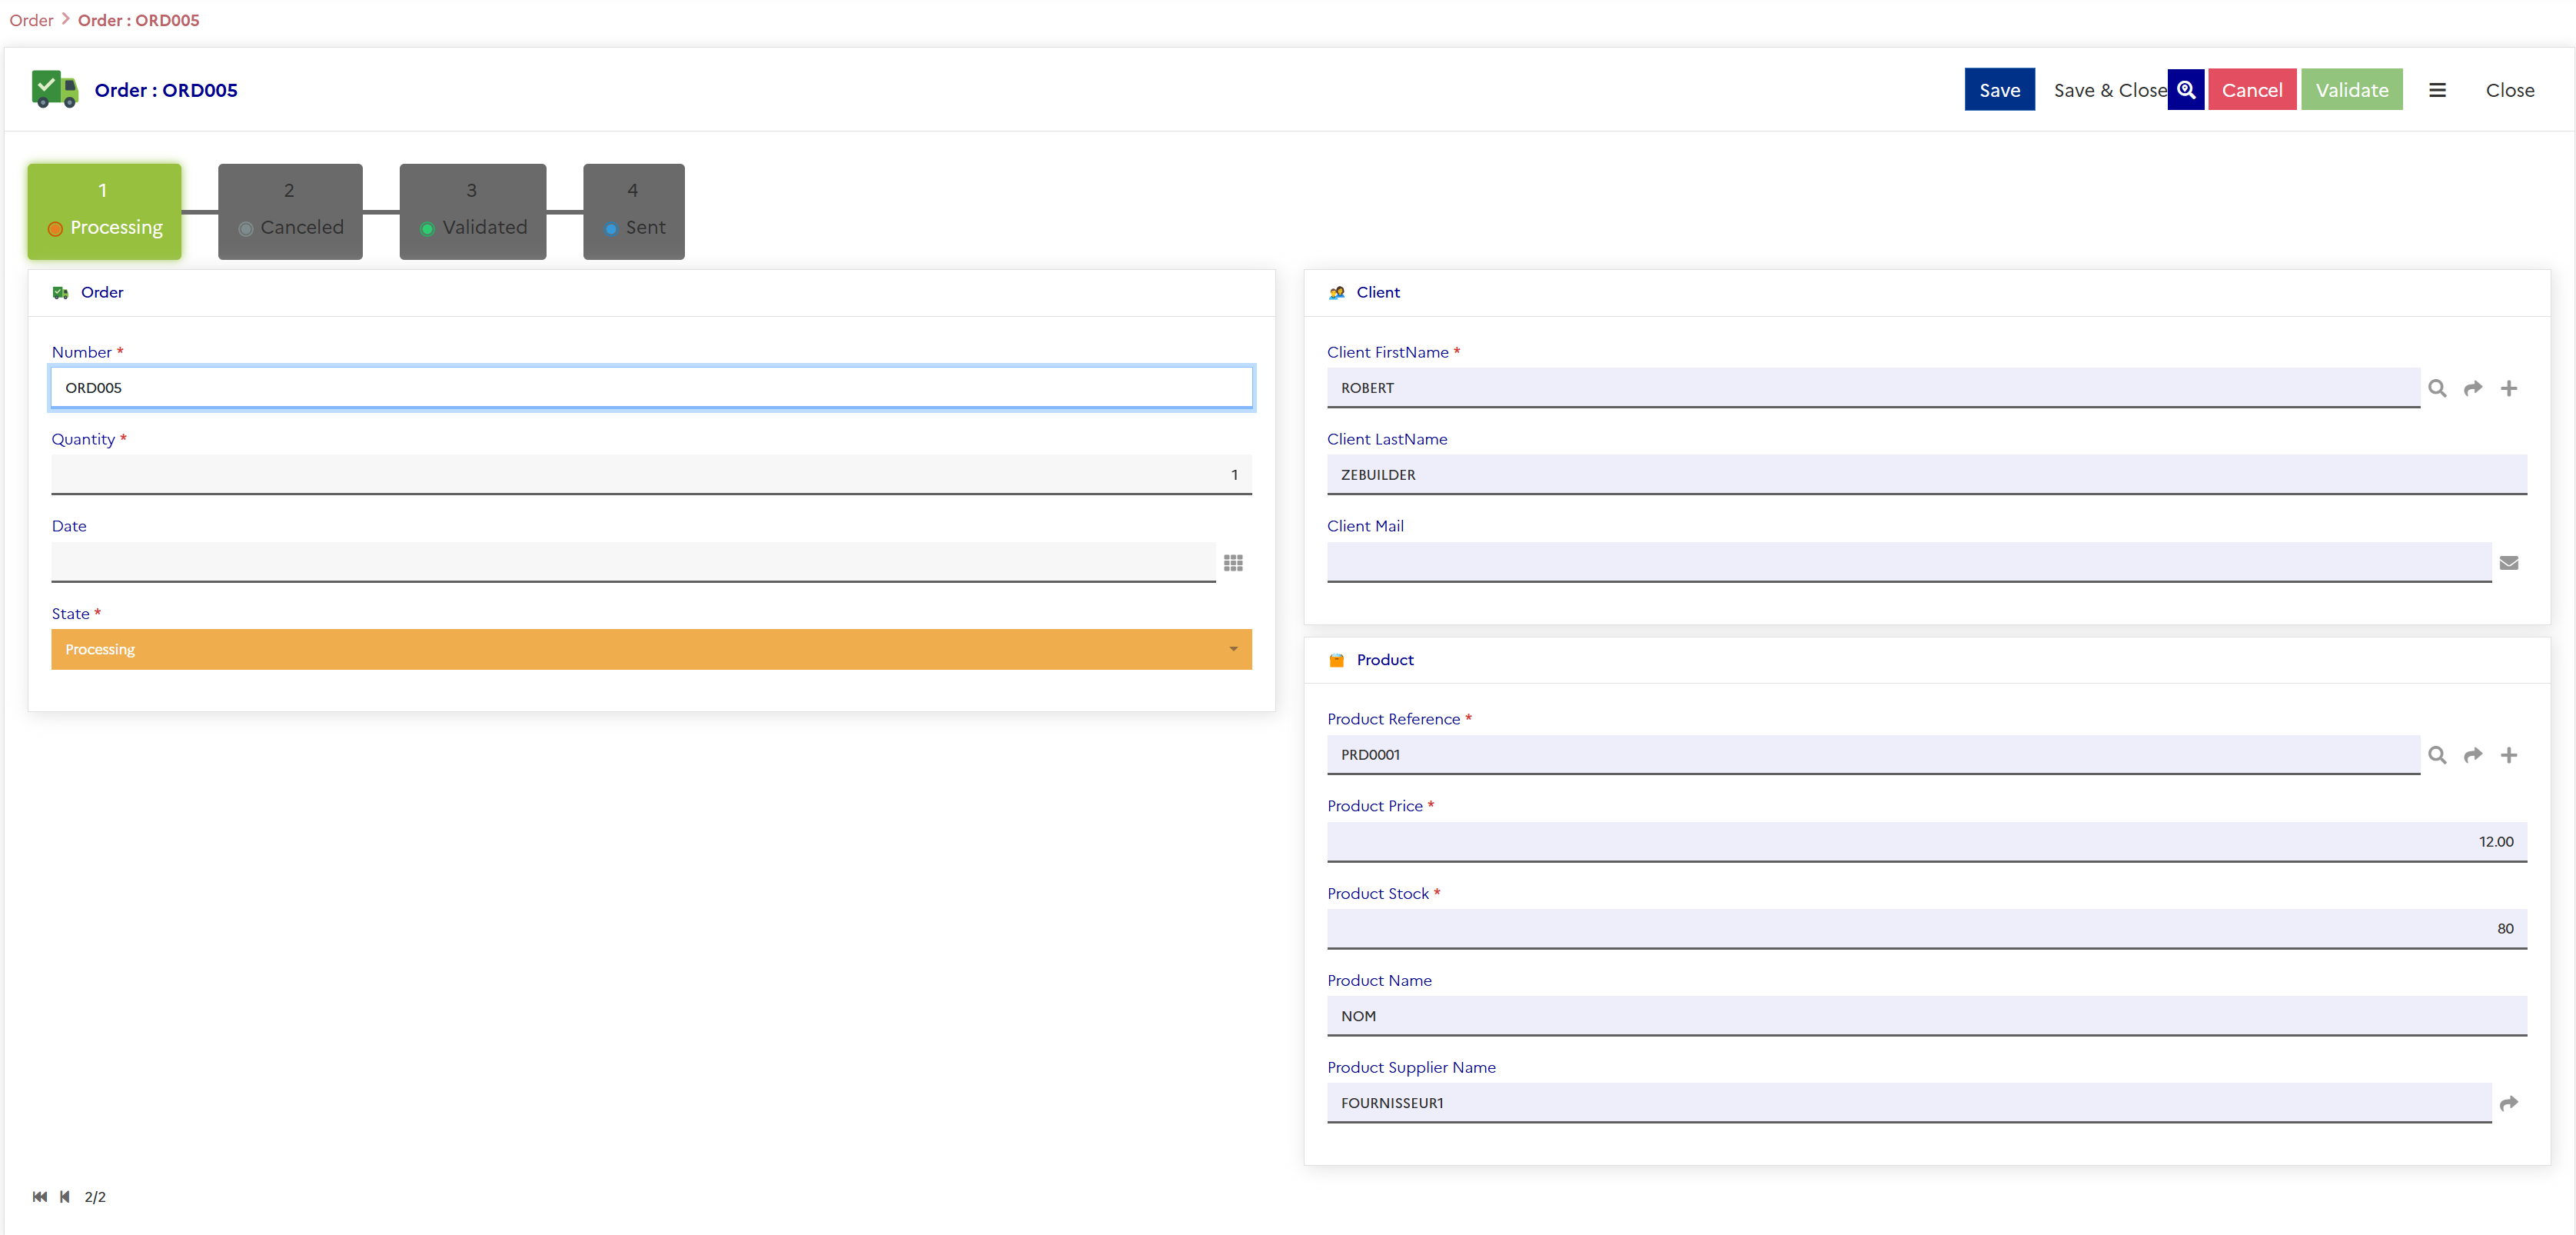Open the hamburger menu icon

(x=2437, y=90)
